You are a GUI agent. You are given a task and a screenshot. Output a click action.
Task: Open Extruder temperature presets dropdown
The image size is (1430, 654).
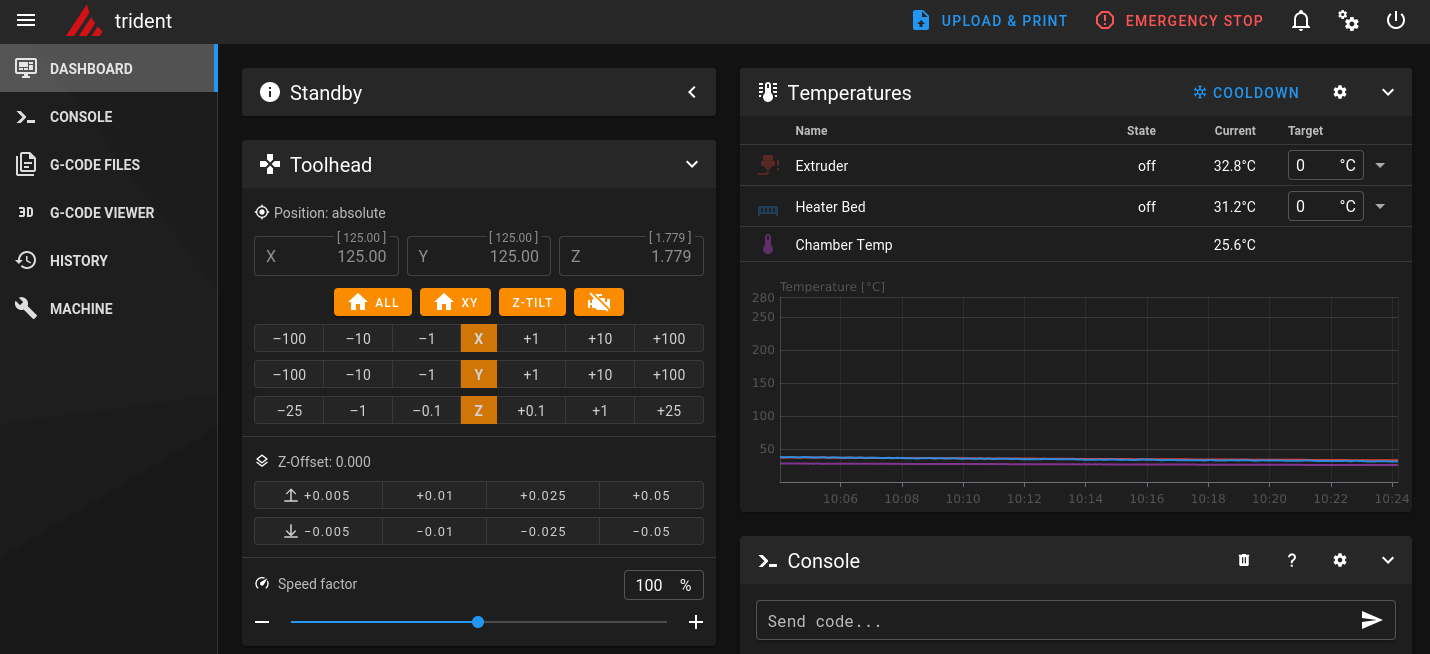pyautogui.click(x=1380, y=166)
